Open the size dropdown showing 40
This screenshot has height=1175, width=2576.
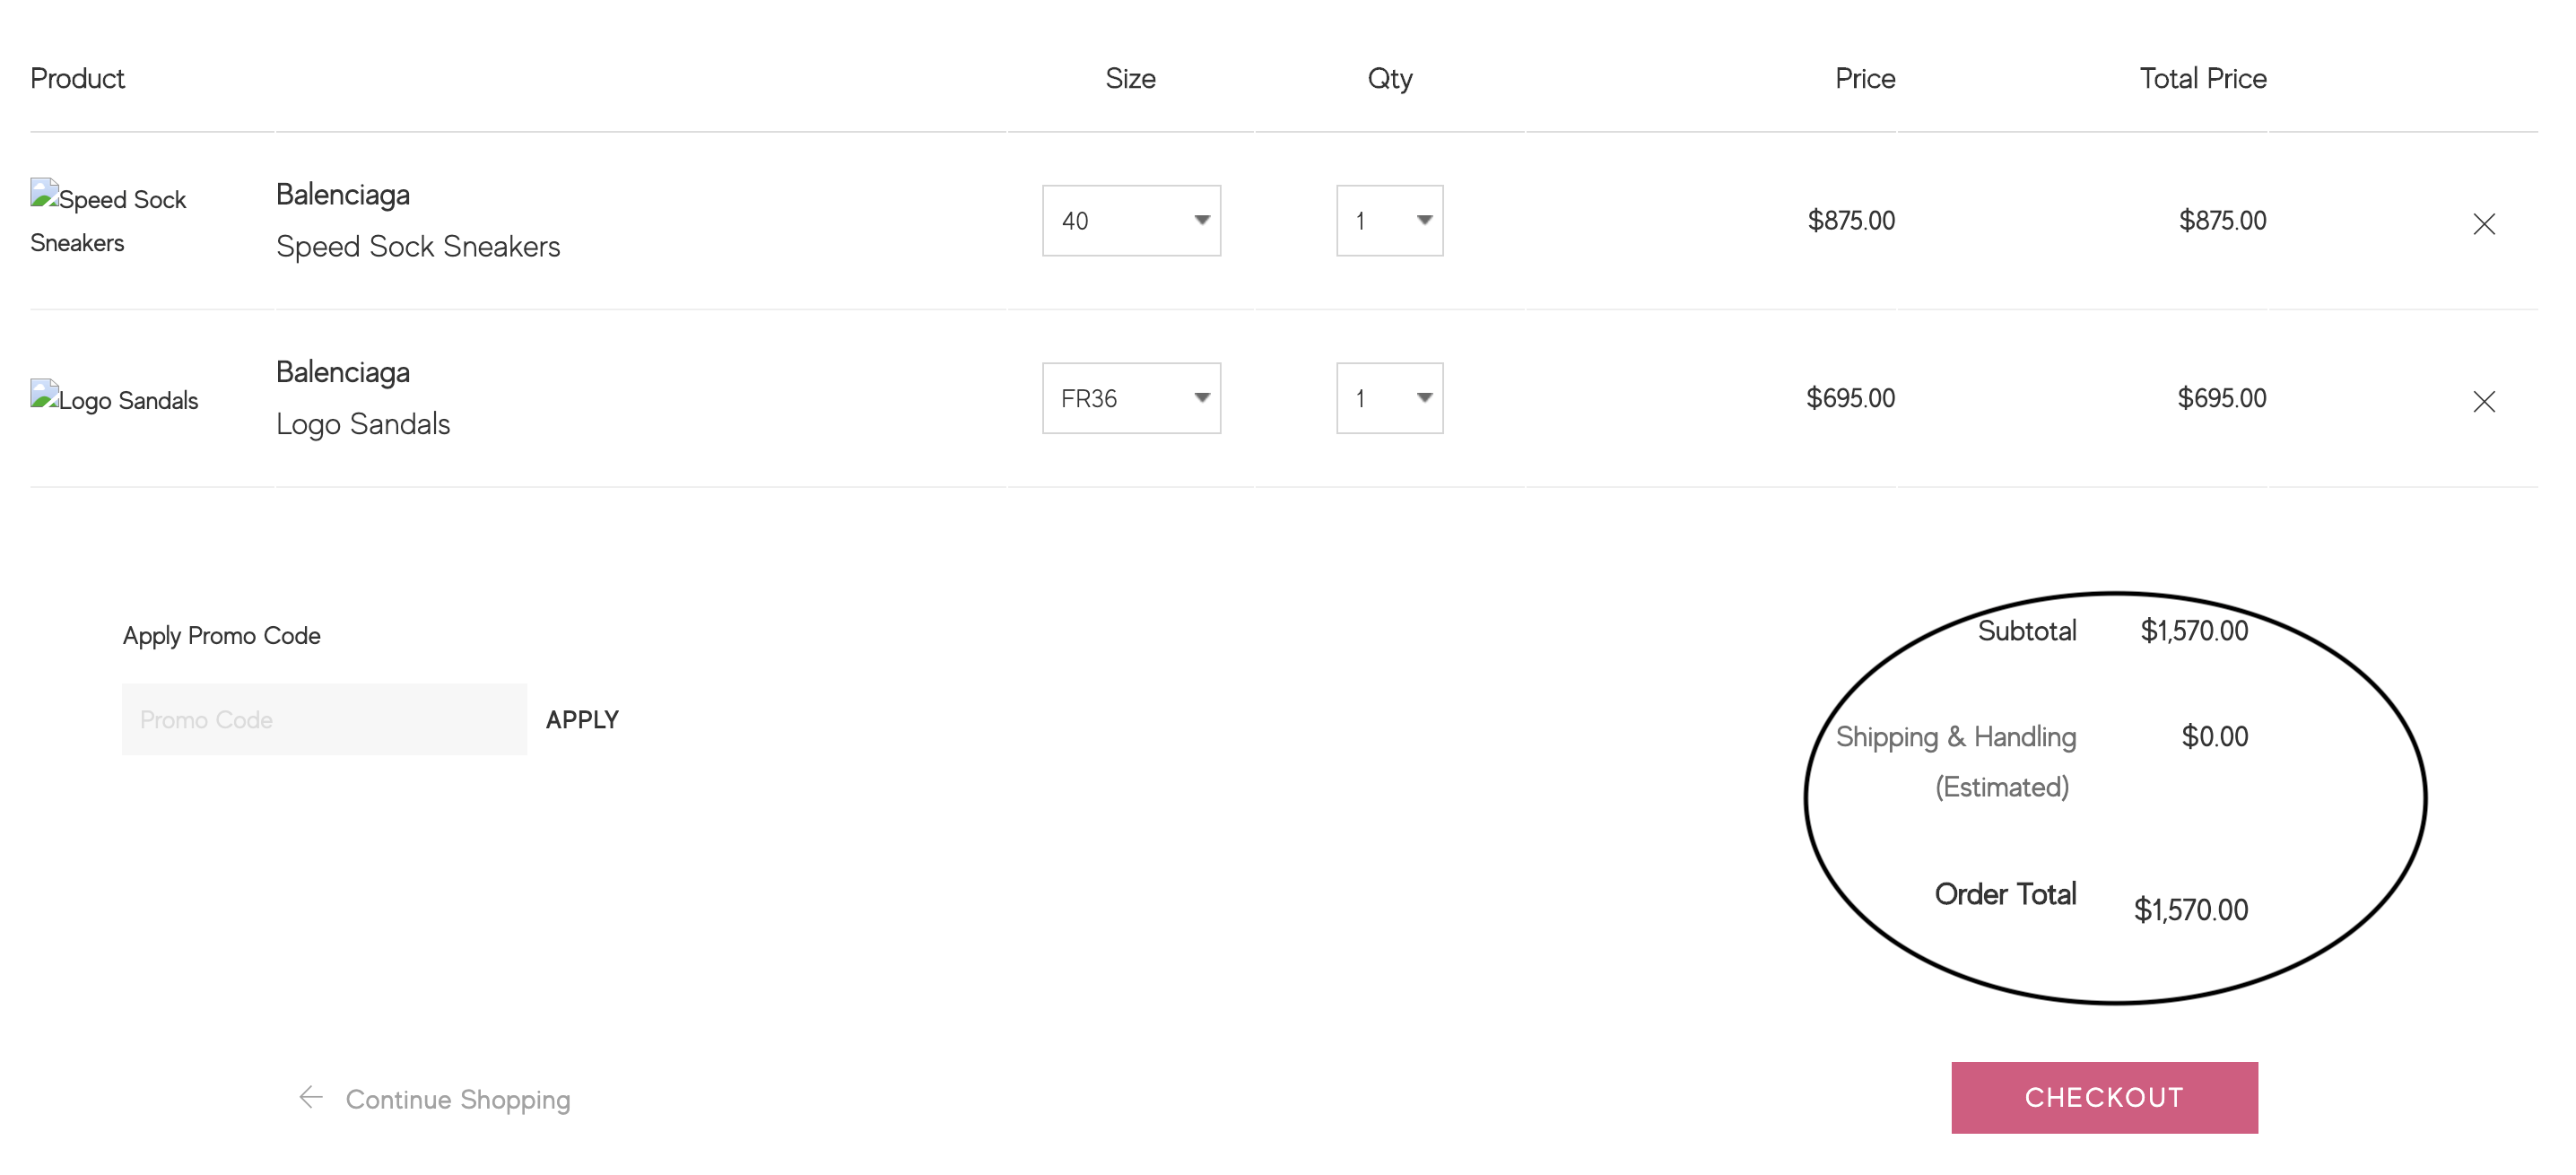click(x=1131, y=220)
